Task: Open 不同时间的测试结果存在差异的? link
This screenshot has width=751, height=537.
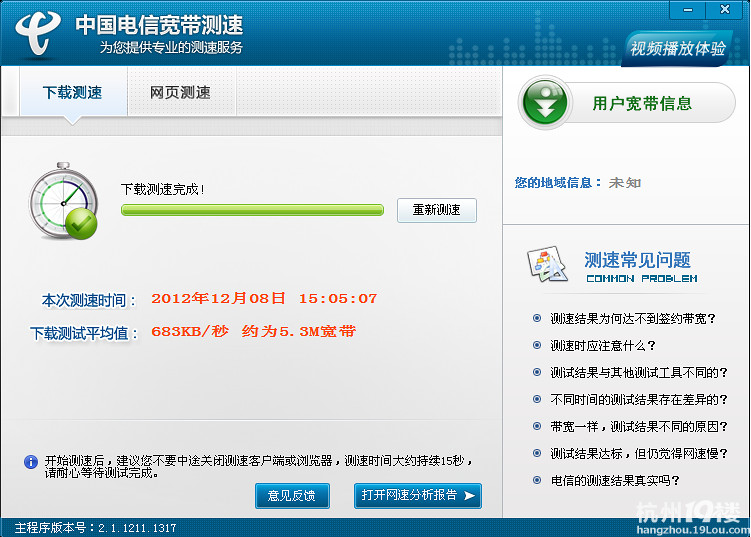Action: tap(639, 399)
